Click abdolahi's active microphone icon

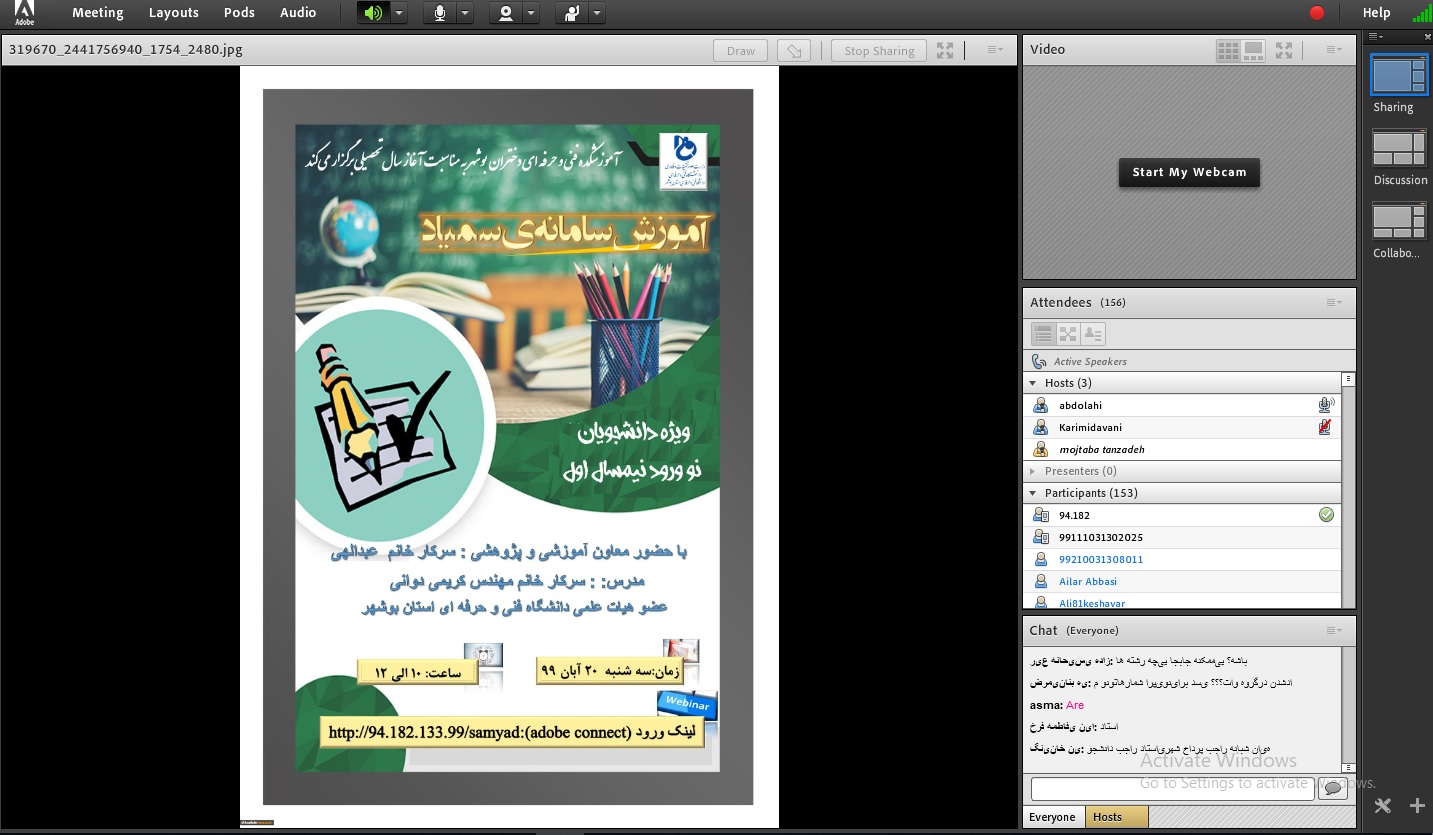[1326, 405]
